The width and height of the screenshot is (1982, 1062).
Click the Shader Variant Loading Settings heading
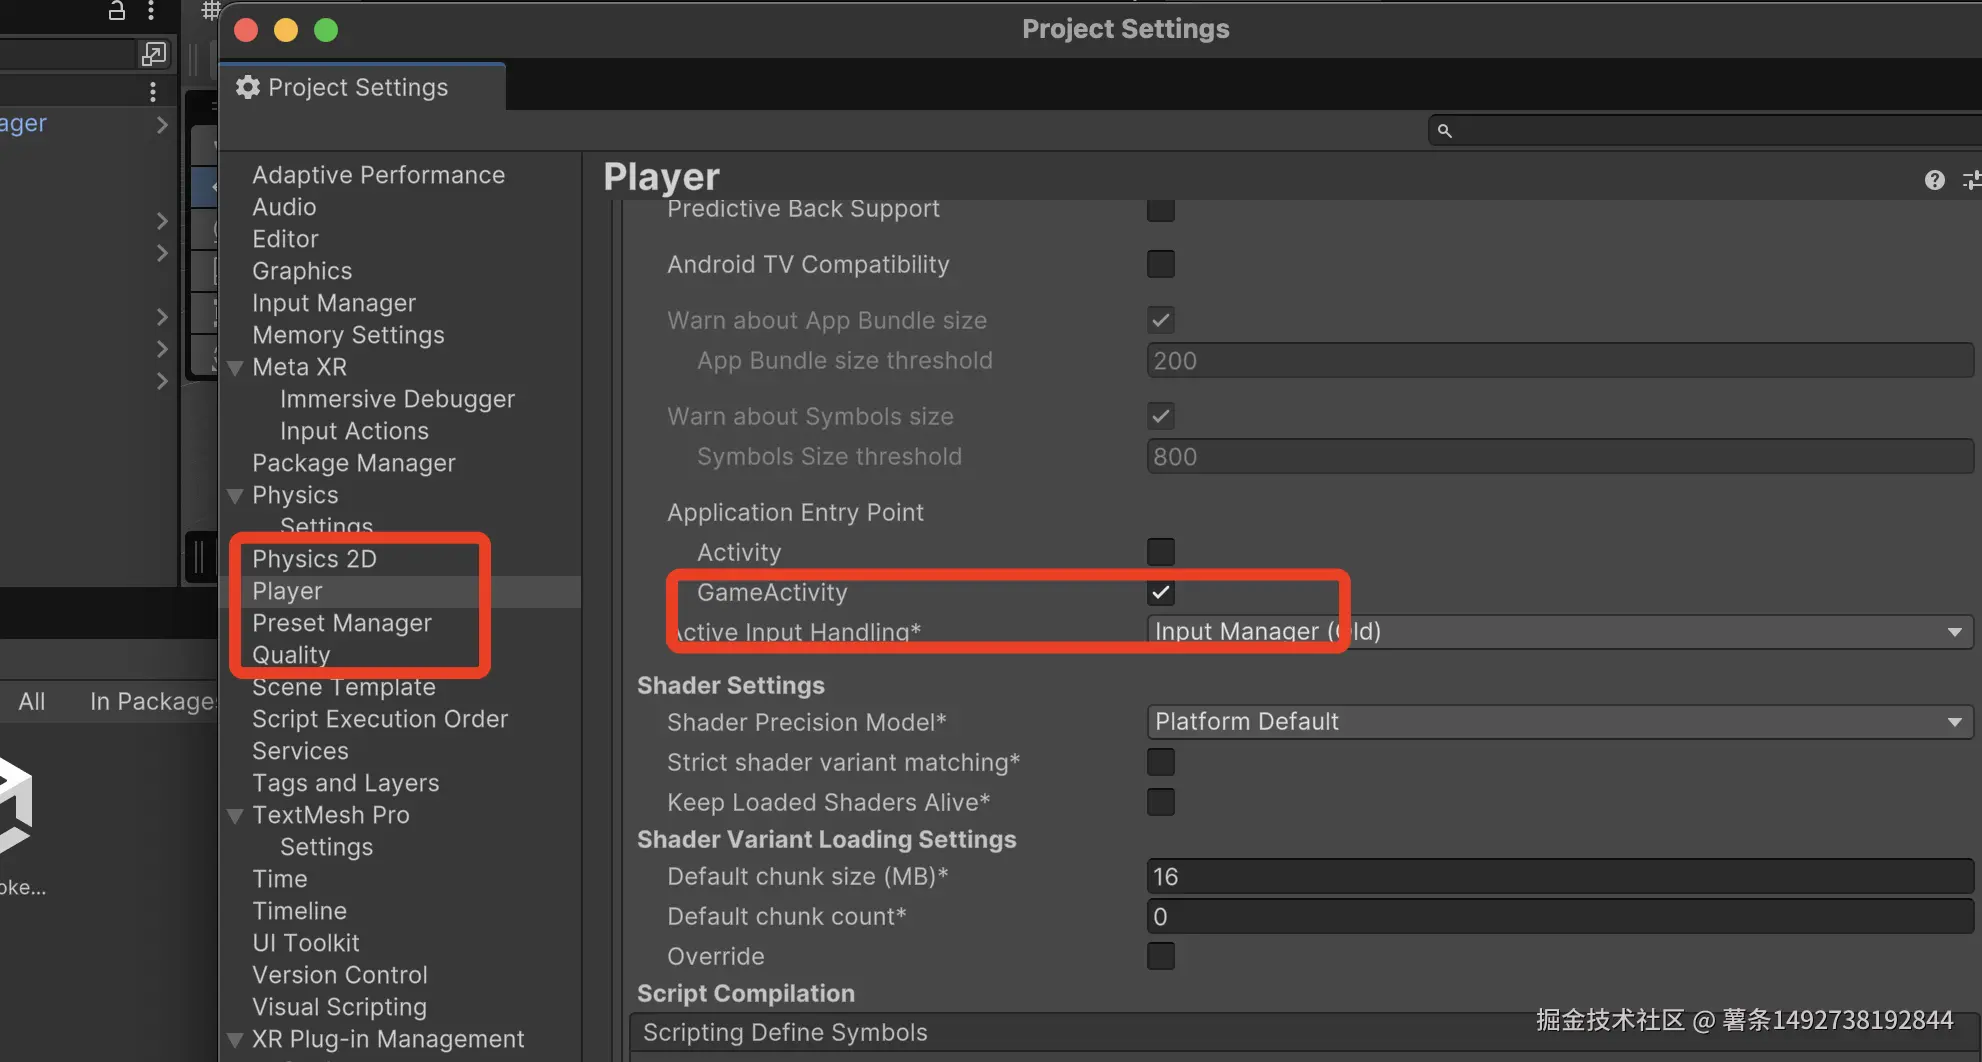(826, 839)
